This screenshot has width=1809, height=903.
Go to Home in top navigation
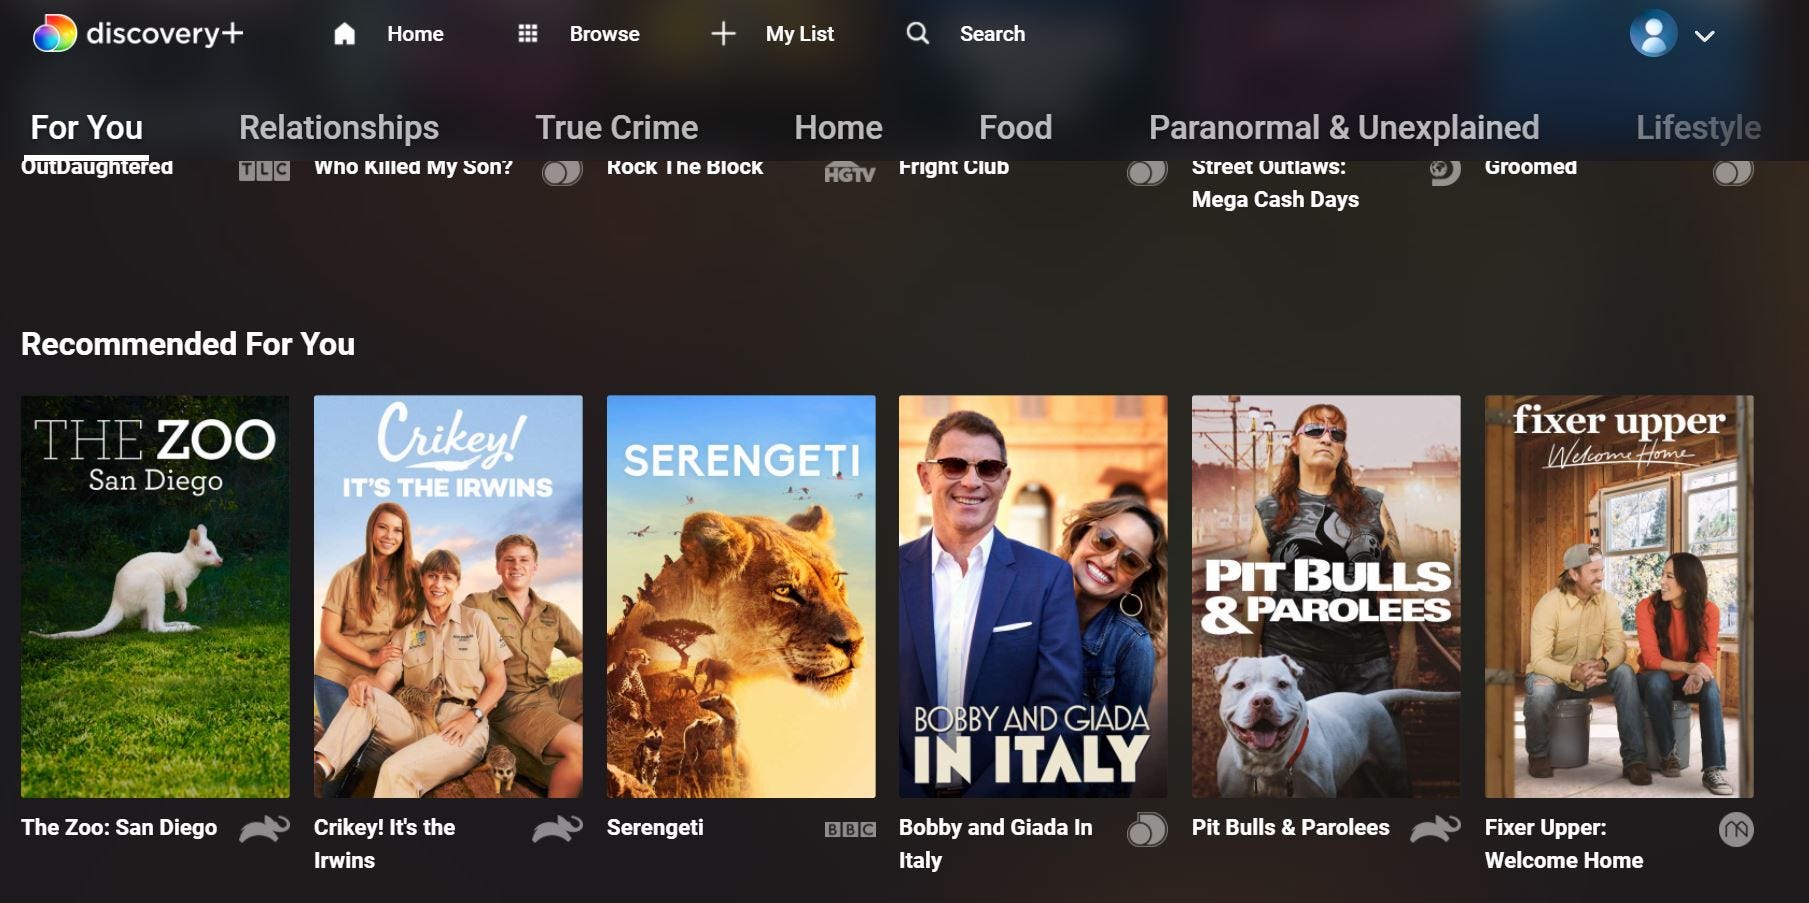click(415, 34)
